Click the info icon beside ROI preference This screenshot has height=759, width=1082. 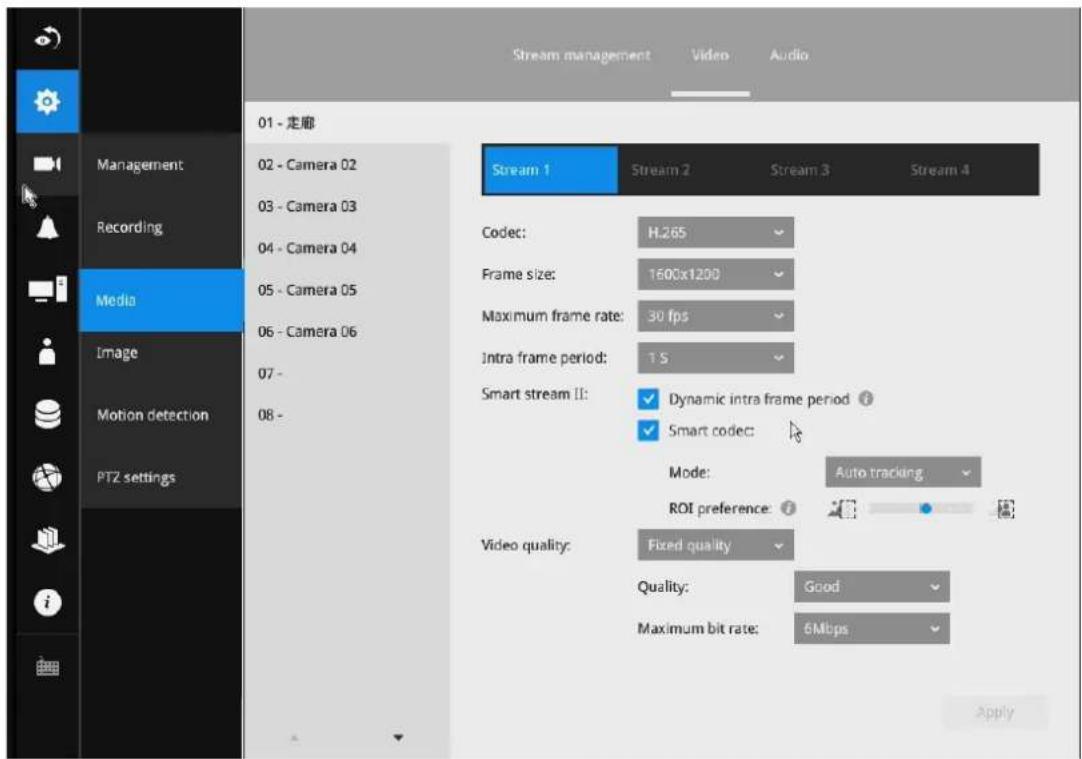788,509
